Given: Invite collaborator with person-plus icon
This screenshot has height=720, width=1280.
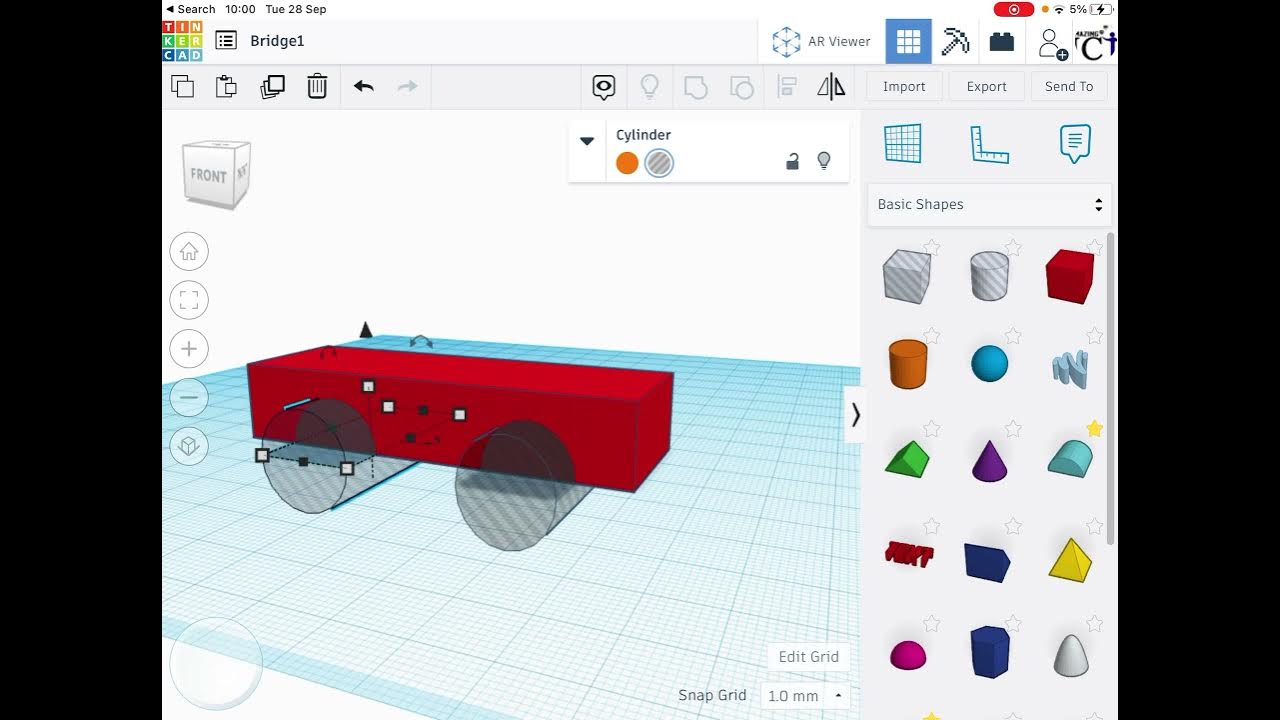Looking at the screenshot, I should 1053,43.
